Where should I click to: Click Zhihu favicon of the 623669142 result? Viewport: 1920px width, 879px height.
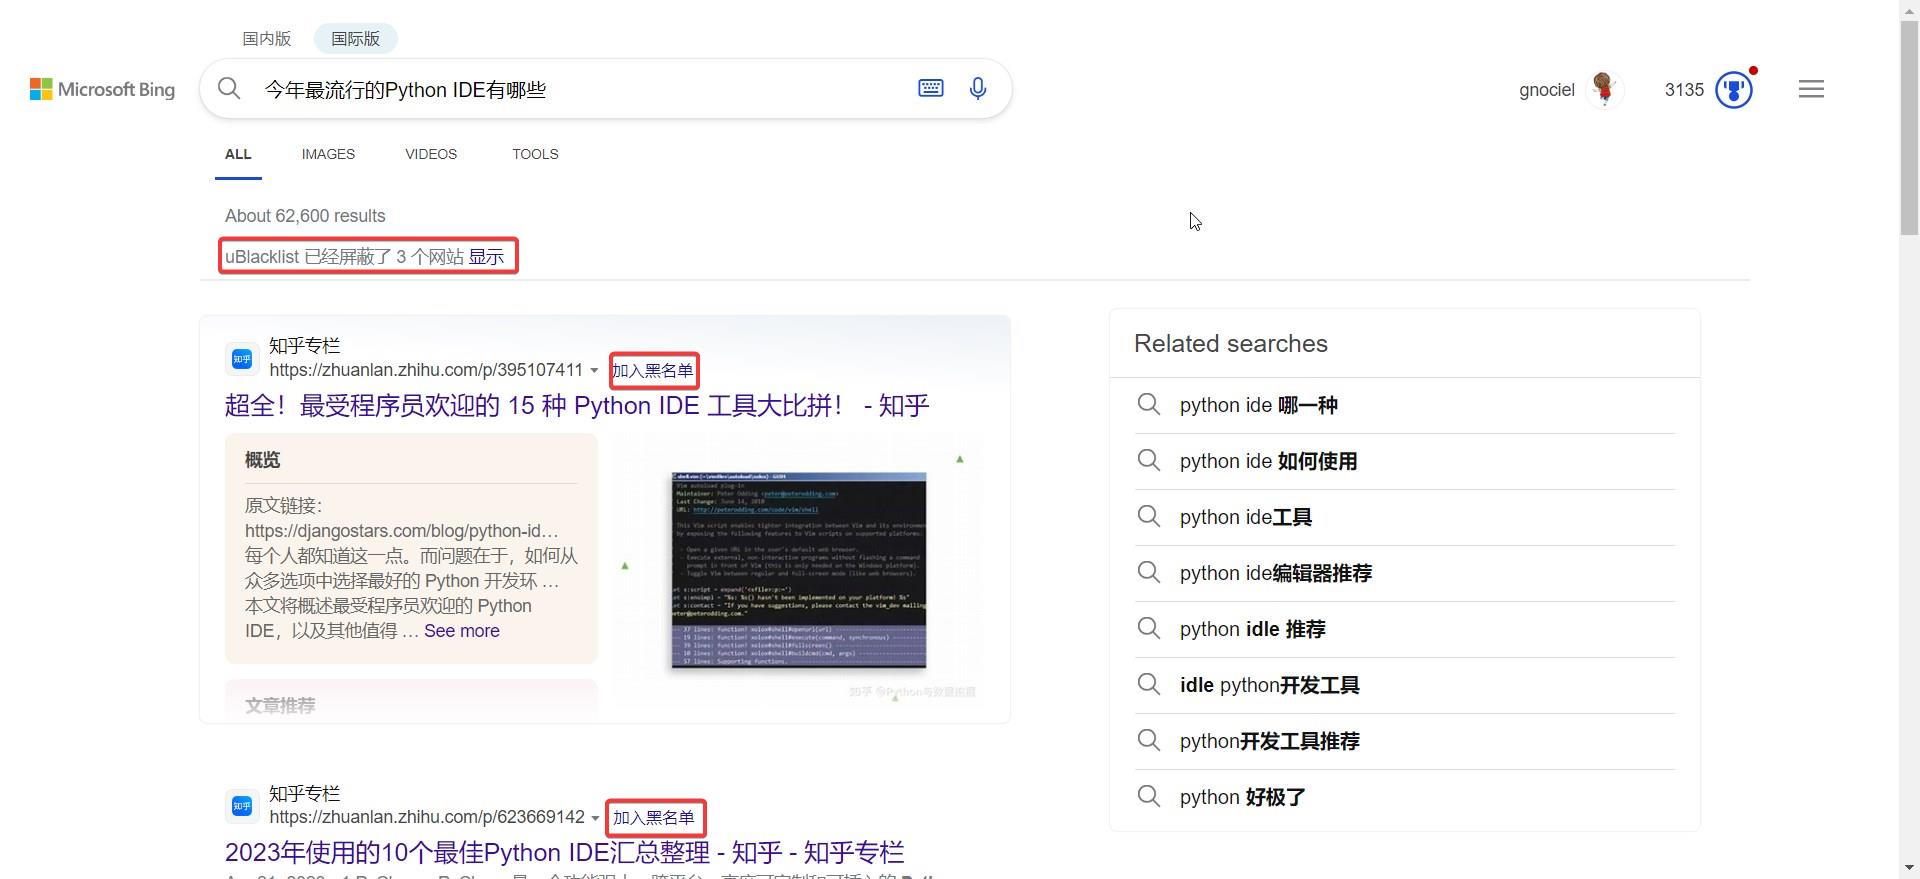242,805
